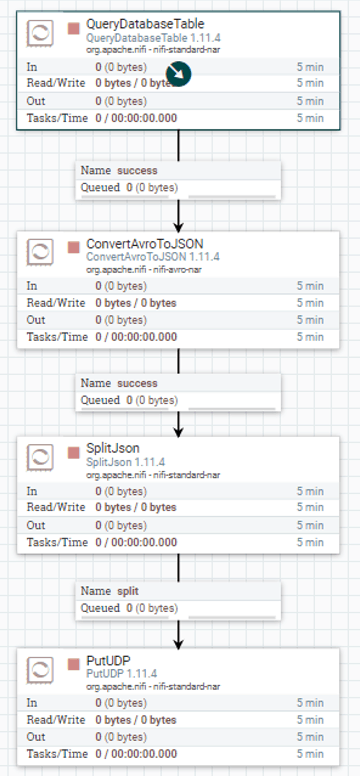360x776 pixels.
Task: Click the Out row of PutUDP
Action: click(178, 737)
